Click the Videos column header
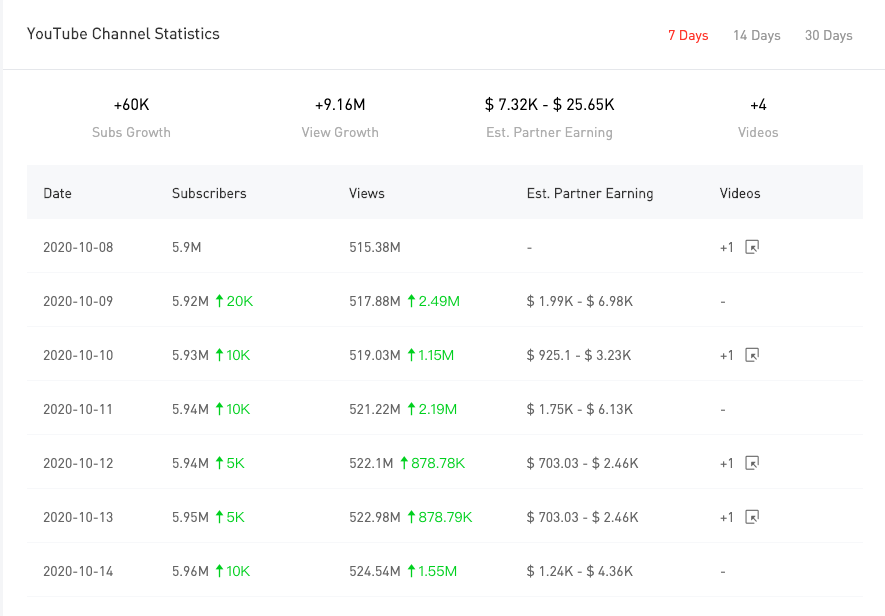Viewport: 885px width, 616px height. click(740, 193)
